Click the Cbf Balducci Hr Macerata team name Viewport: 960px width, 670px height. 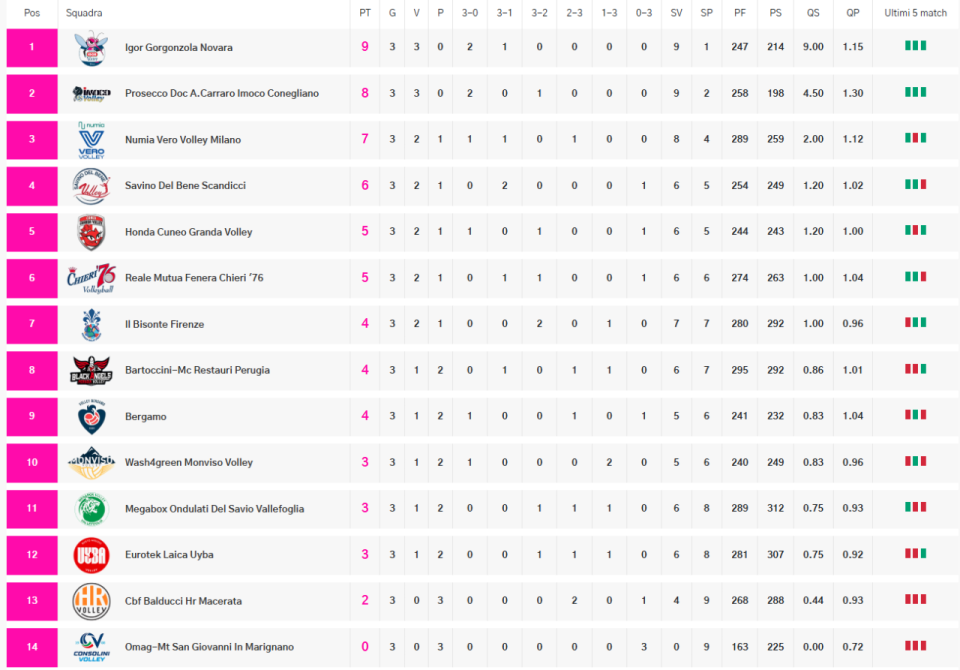click(183, 601)
